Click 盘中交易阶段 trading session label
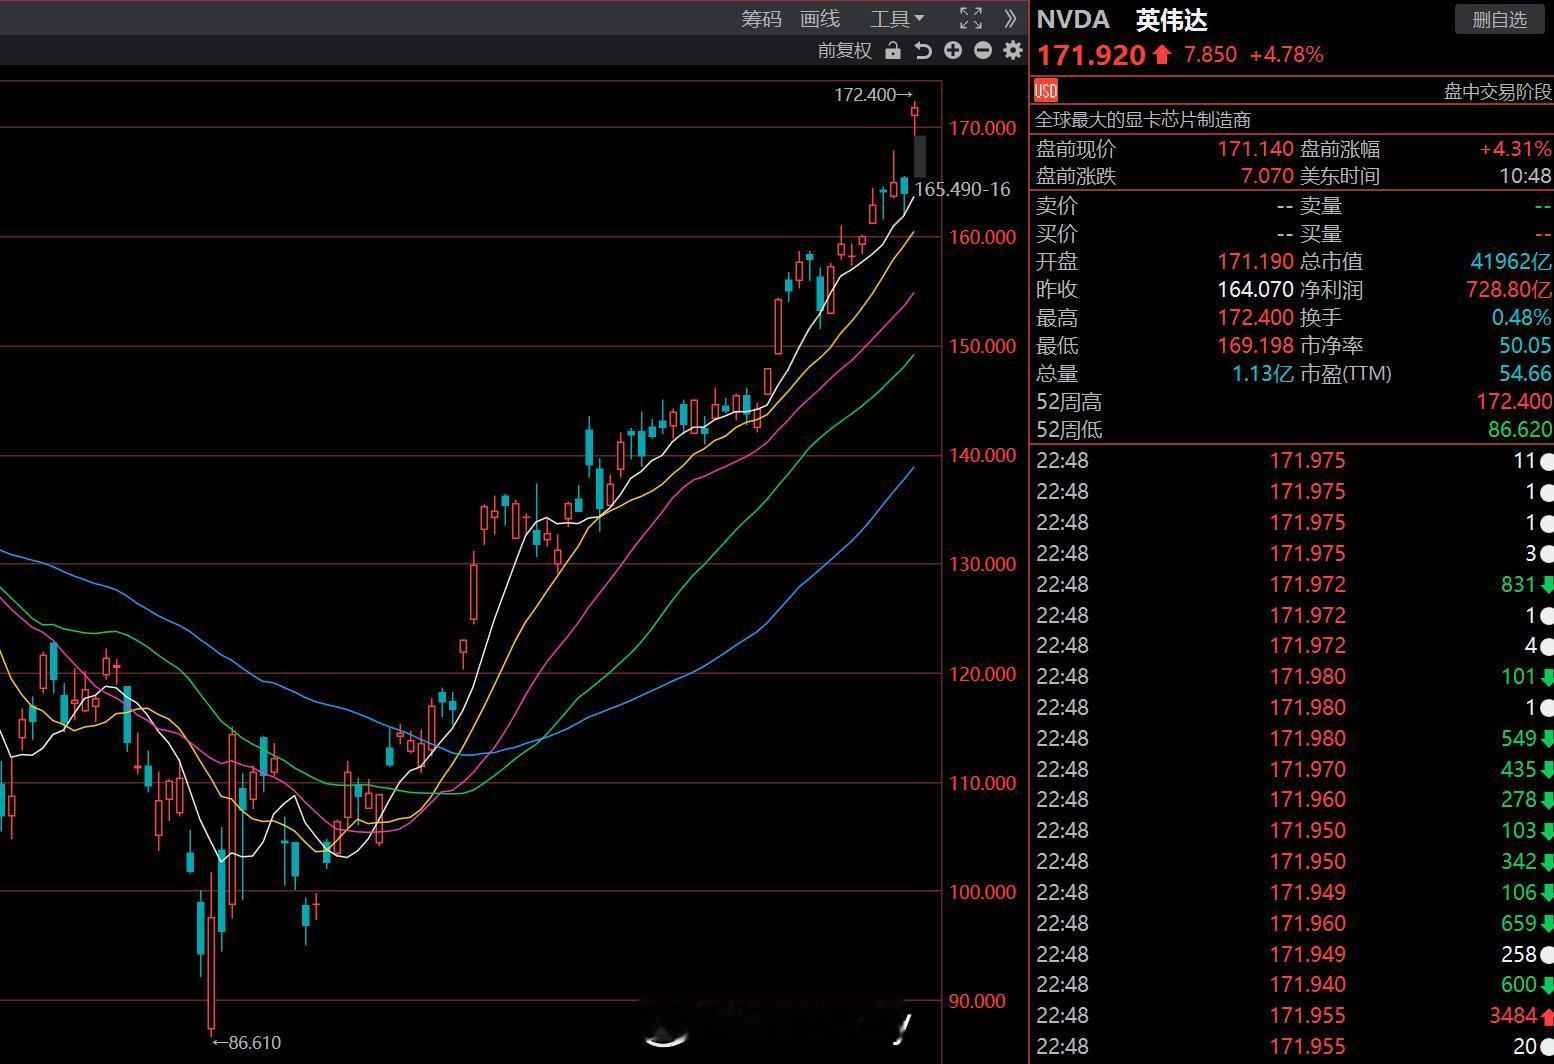Image resolution: width=1554 pixels, height=1064 pixels. coord(1497,92)
